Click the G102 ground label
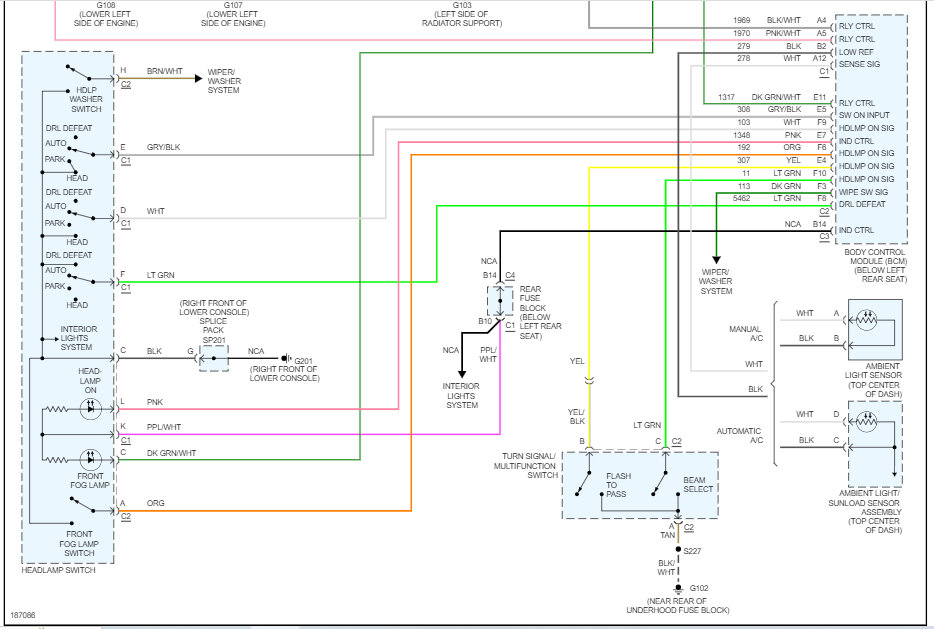This screenshot has width=934, height=629. [x=699, y=588]
